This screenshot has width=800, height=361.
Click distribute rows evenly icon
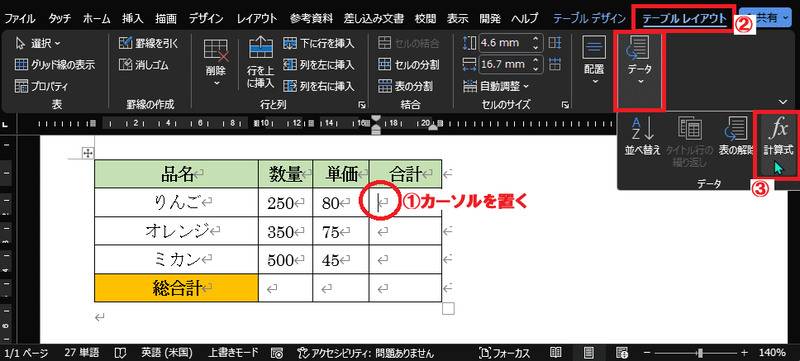(555, 43)
